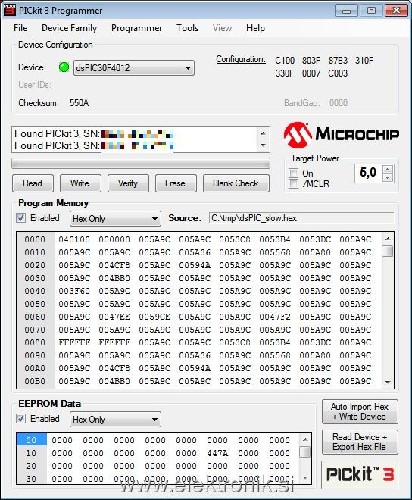This screenshot has width=412, height=500.
Task: Click Program Memory scroll up arrow
Action: pos(387,239)
